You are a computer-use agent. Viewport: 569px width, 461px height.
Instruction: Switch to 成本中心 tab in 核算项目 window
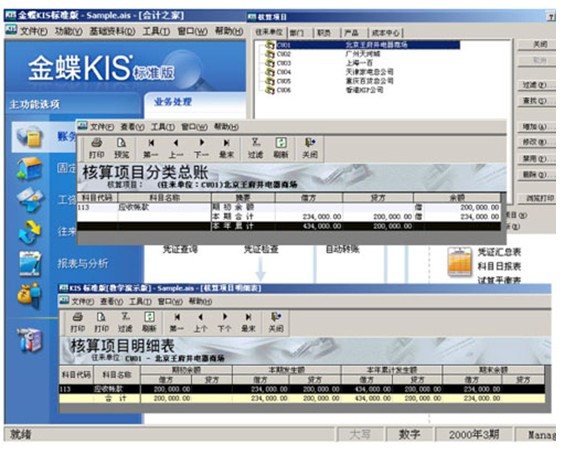point(385,33)
